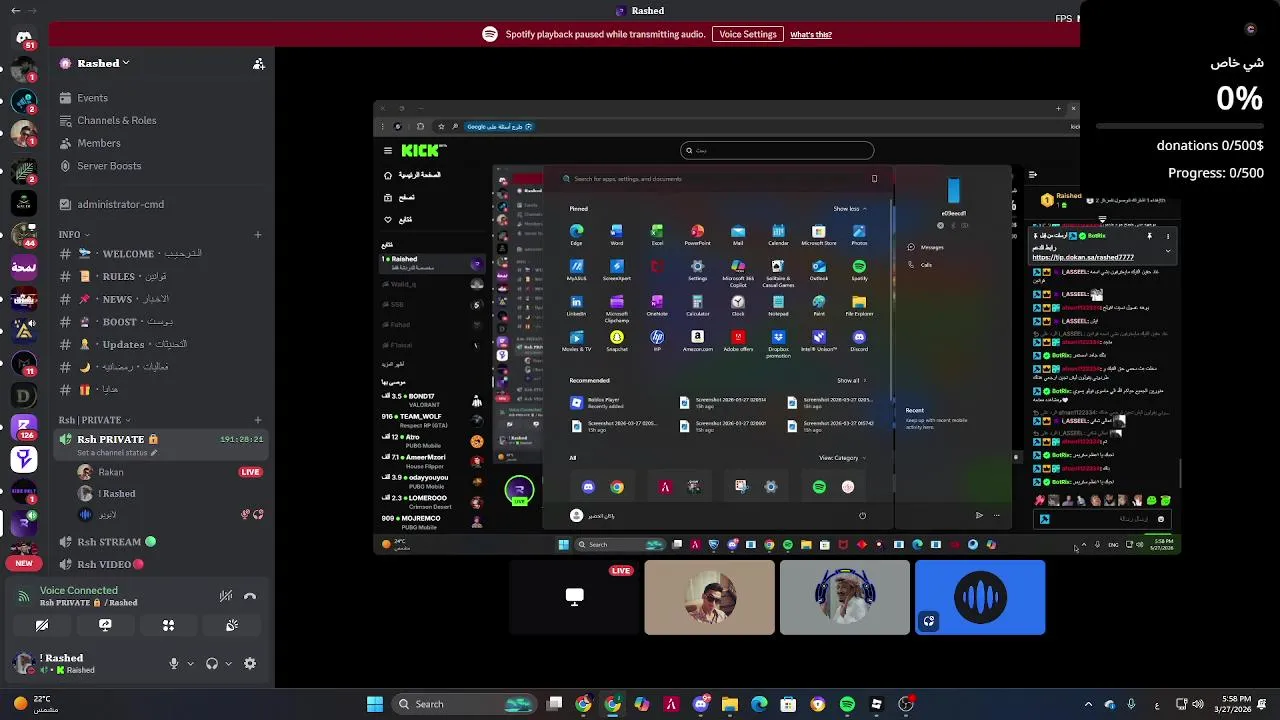Image resolution: width=1280 pixels, height=720 pixels.
Task: Click the Voice Connected status text
Action: tap(78, 590)
